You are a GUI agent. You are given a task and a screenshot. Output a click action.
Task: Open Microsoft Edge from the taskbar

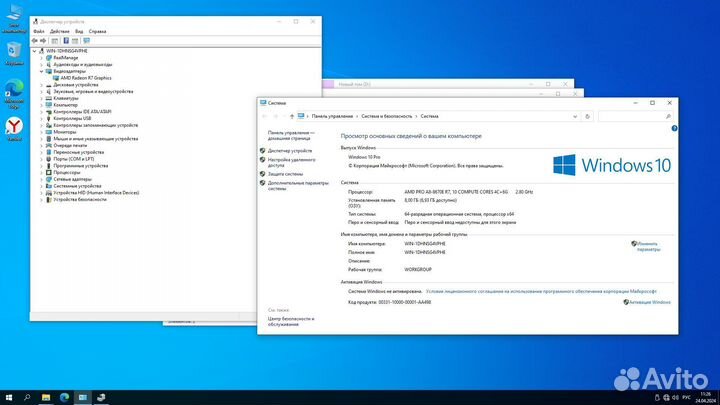[x=64, y=398]
